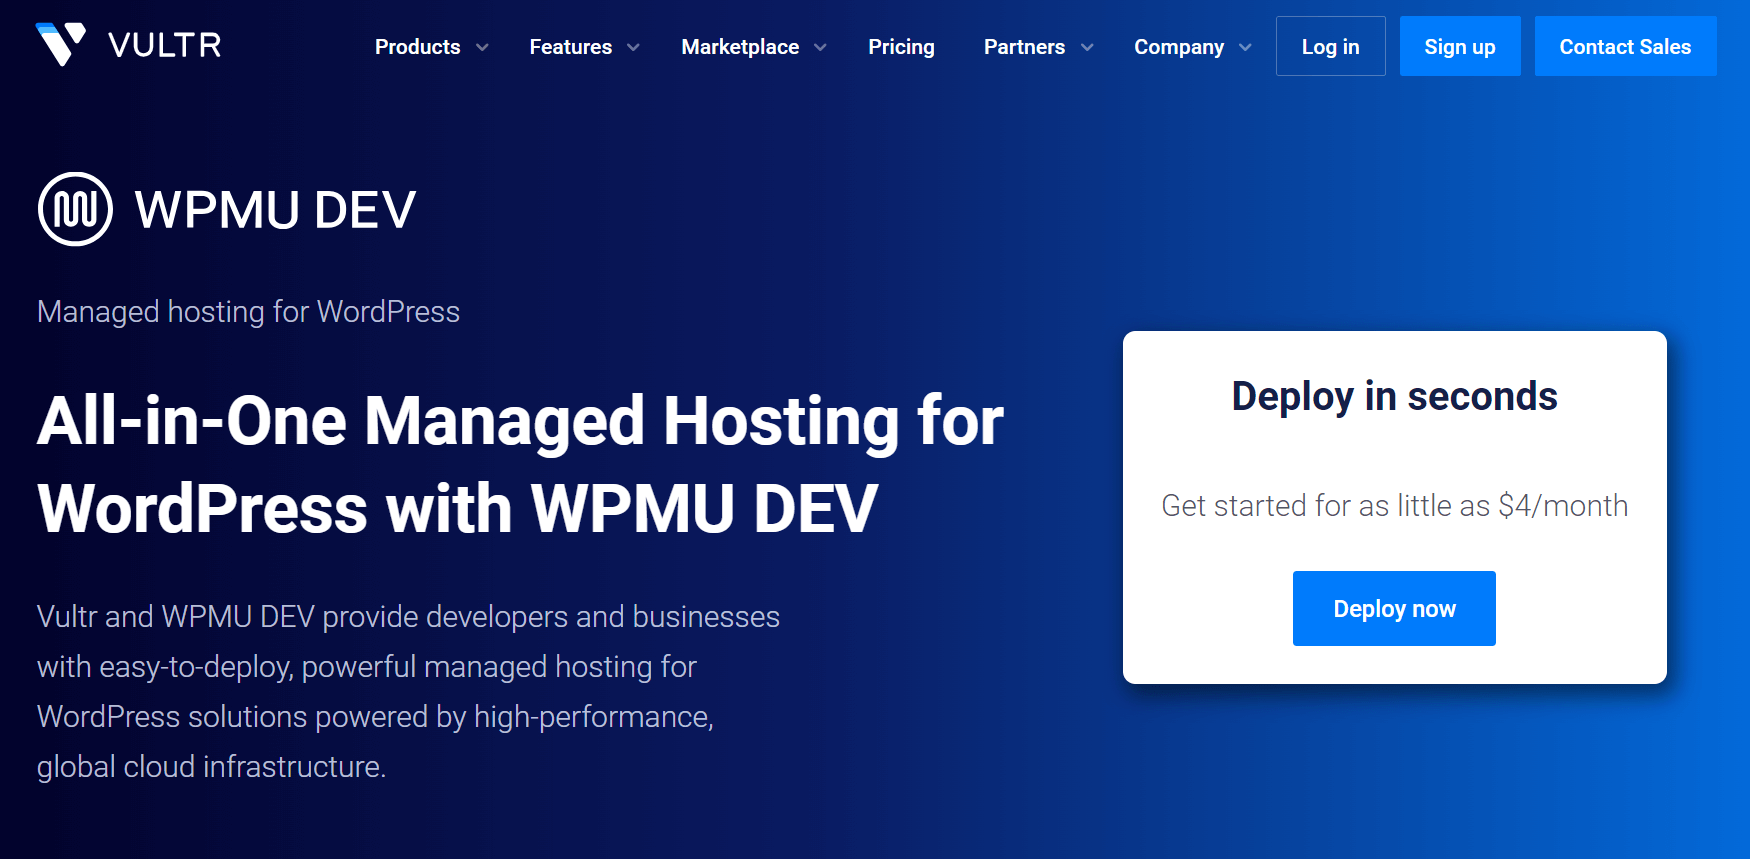
Task: Click the Log in button
Action: 1330,46
